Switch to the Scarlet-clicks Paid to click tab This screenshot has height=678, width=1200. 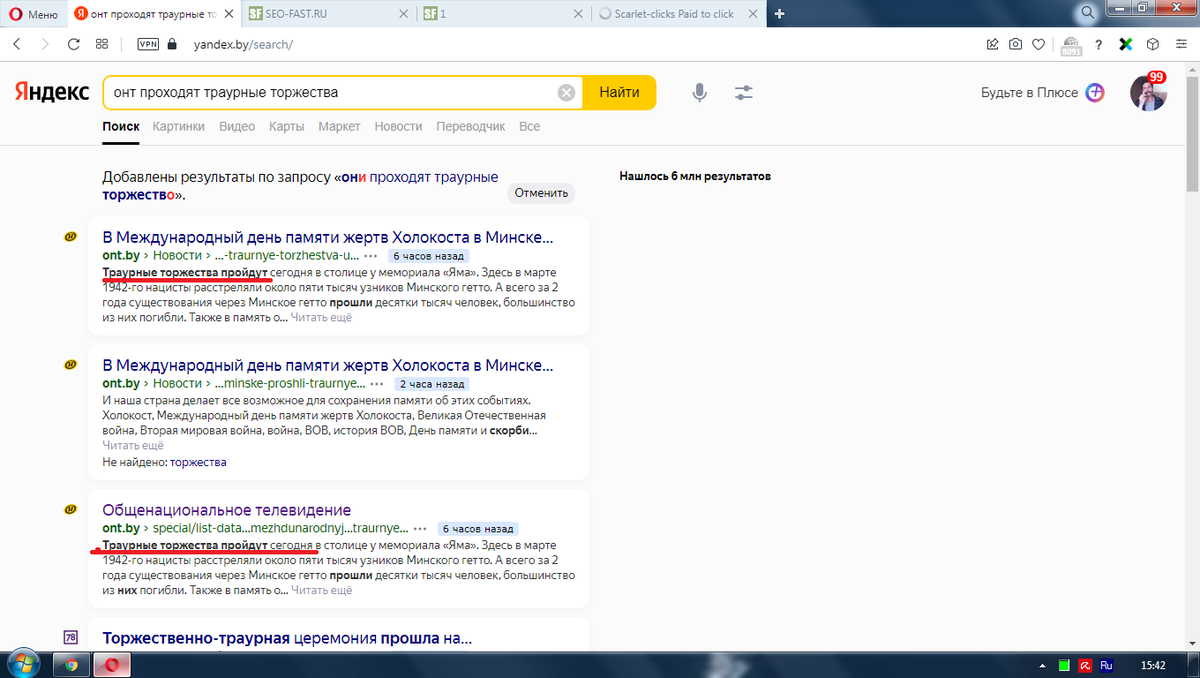point(677,14)
